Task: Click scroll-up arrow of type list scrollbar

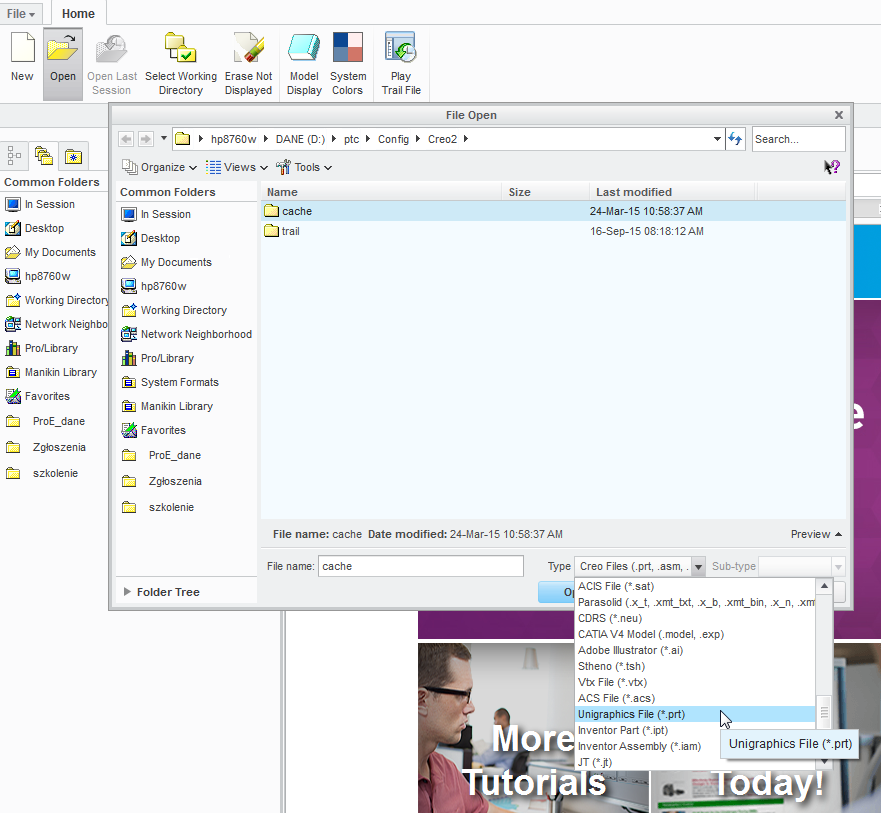Action: (824, 586)
